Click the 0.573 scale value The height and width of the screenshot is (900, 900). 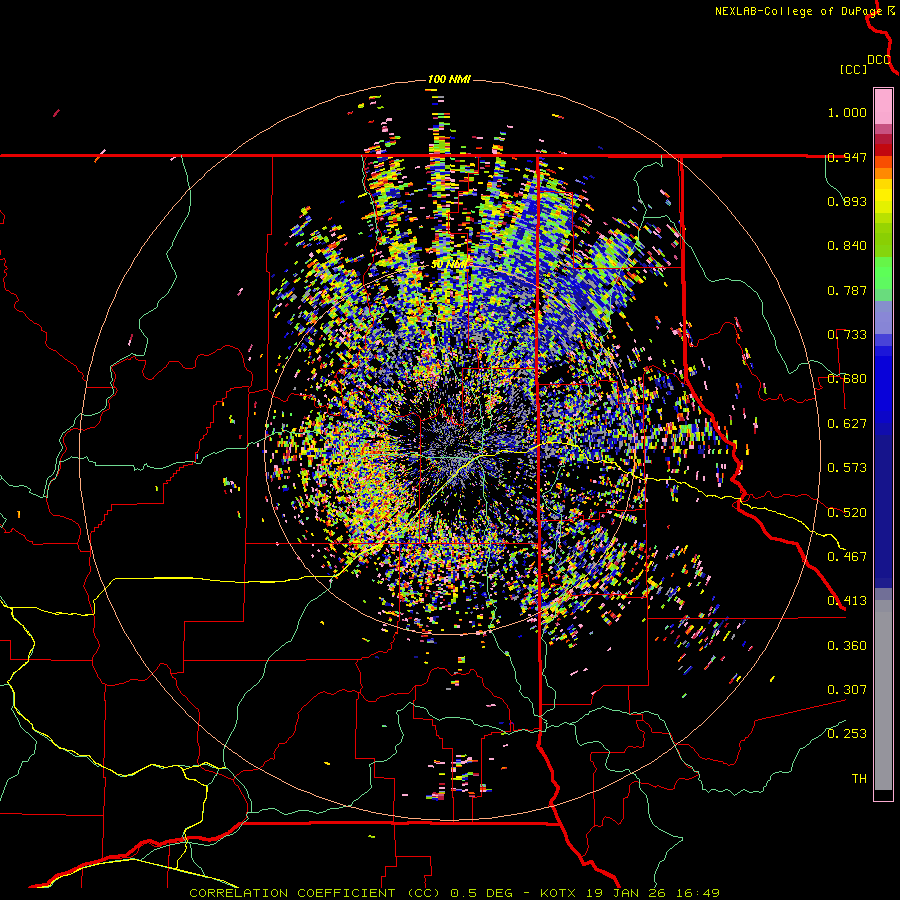pos(847,468)
